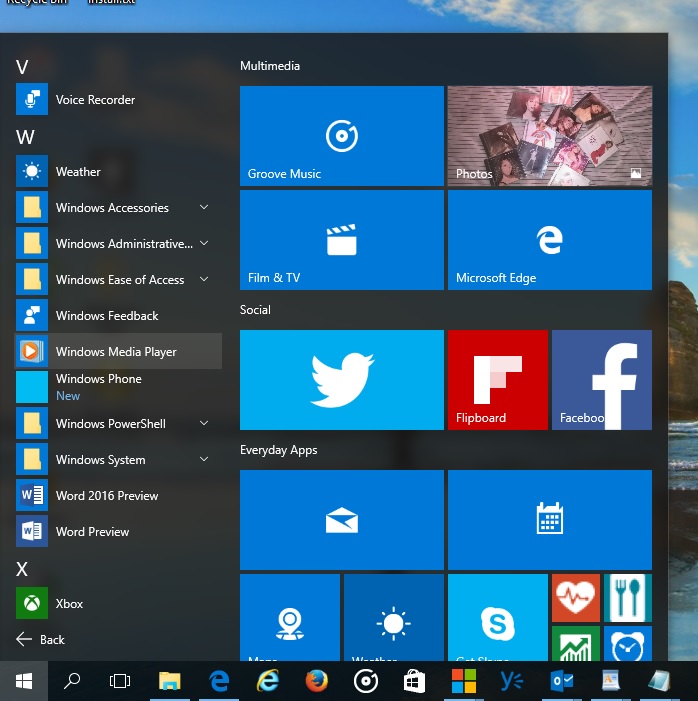This screenshot has width=698, height=701.
Task: Open Groove Music from the taskbar
Action: pos(366,681)
